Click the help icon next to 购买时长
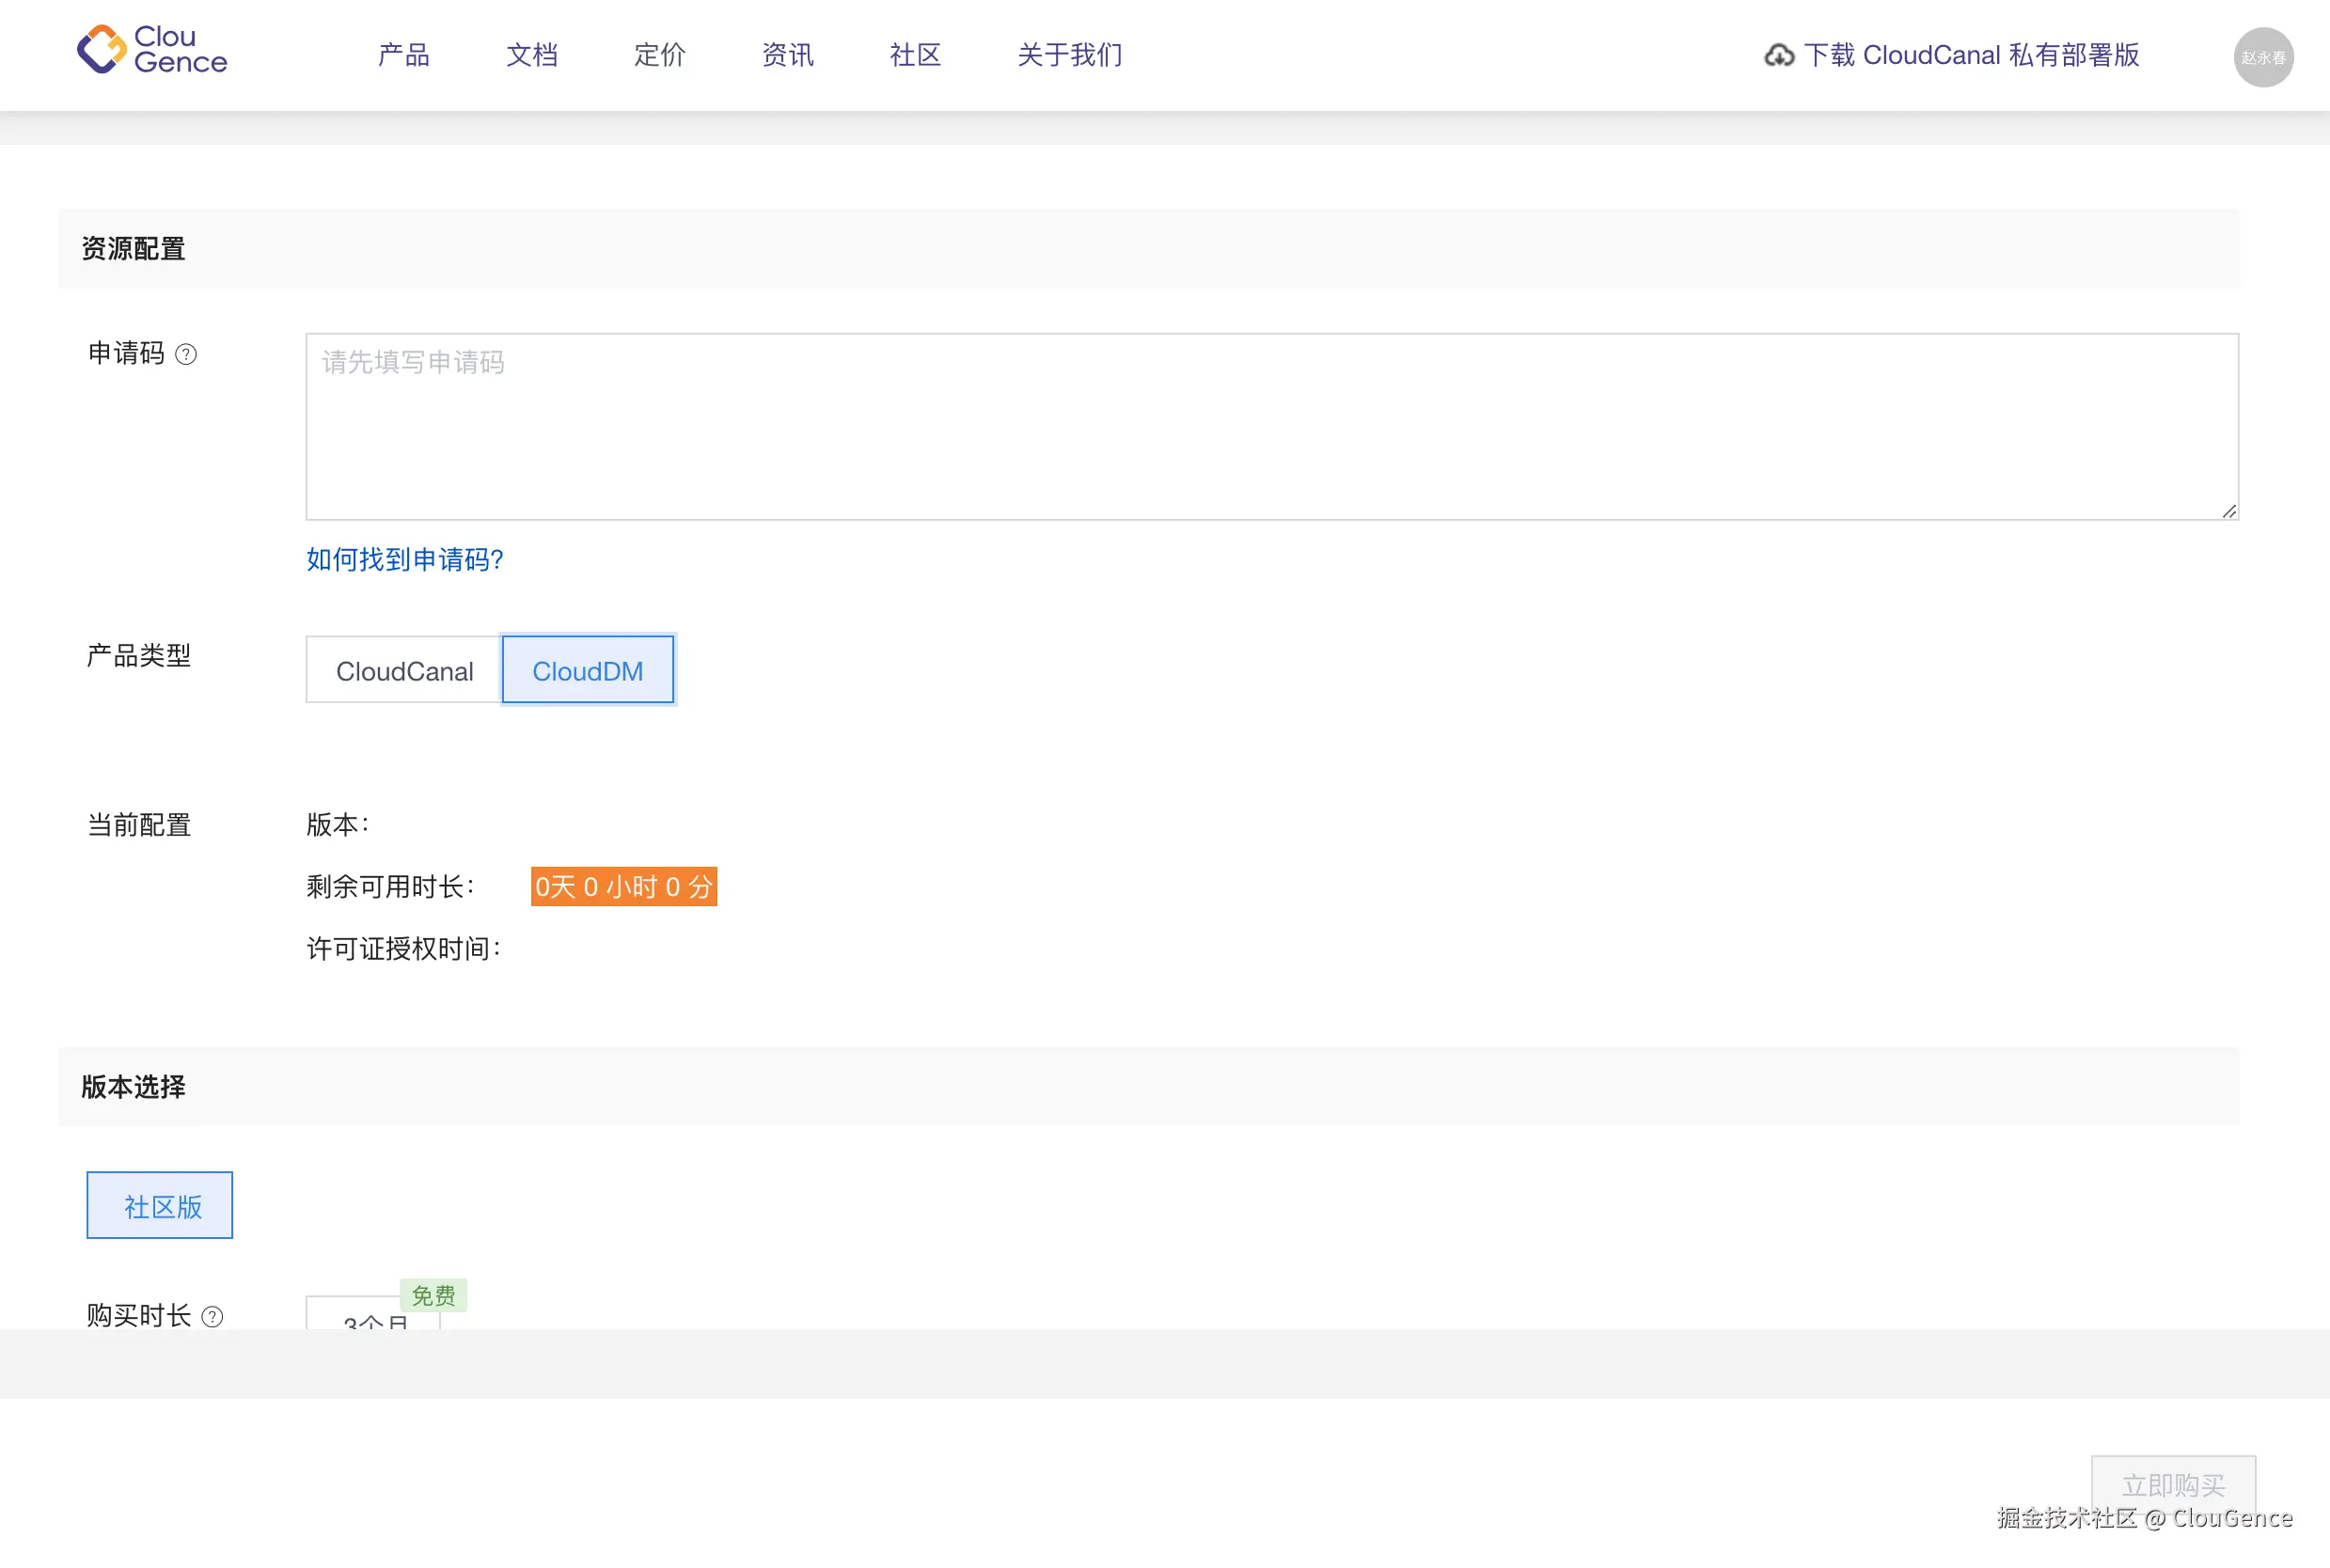The image size is (2330, 1568). click(x=212, y=1317)
